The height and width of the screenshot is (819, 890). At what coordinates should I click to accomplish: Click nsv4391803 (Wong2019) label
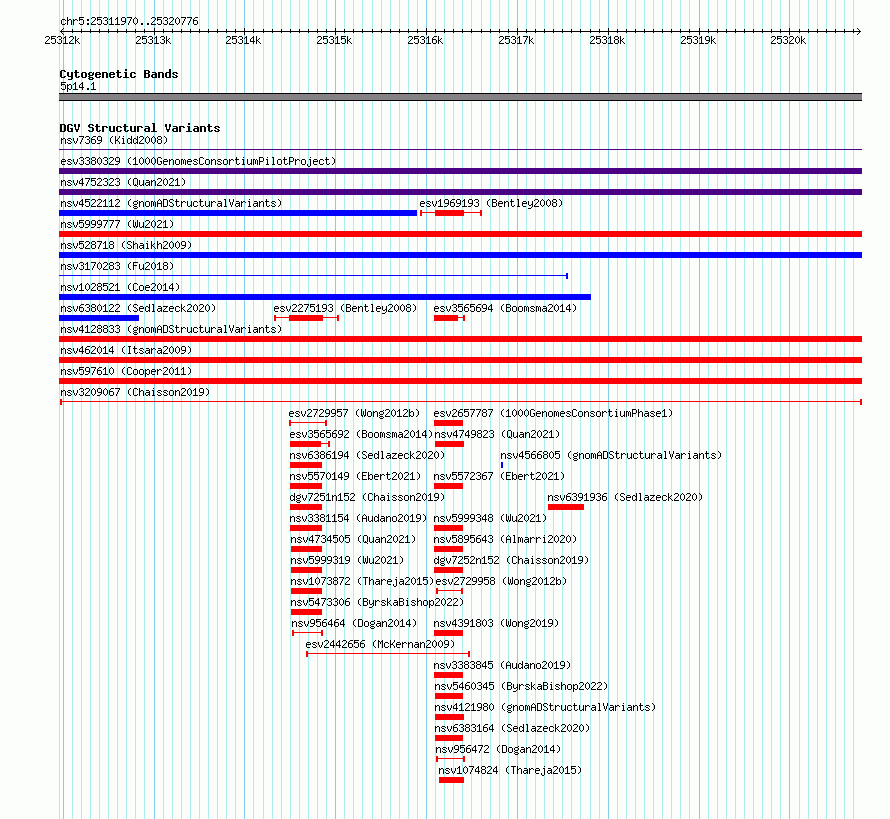[x=497, y=623]
